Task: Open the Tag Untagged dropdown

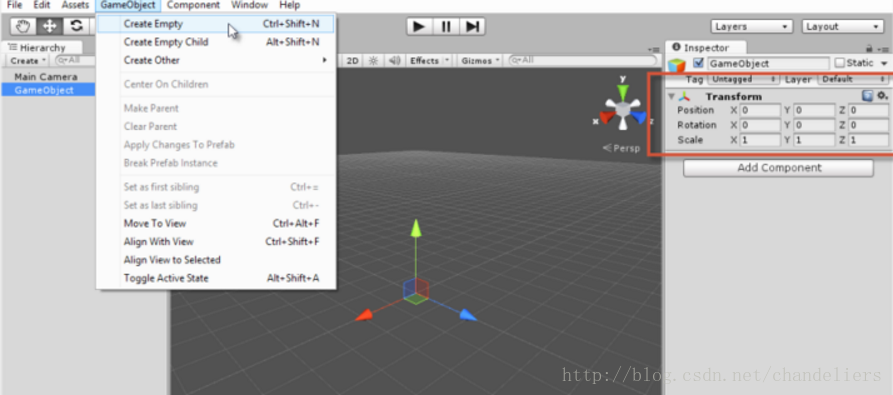Action: click(x=744, y=79)
